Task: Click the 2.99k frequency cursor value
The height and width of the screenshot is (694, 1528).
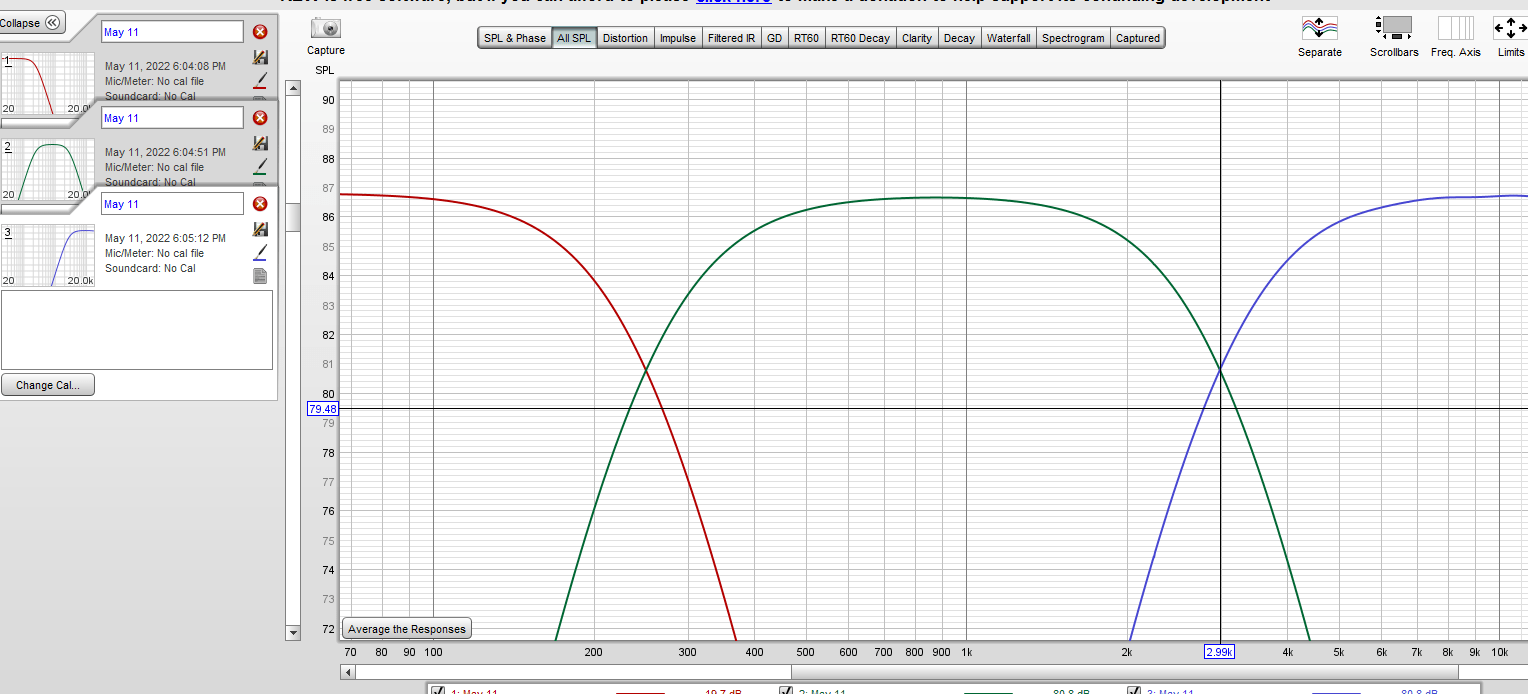Action: [1219, 651]
